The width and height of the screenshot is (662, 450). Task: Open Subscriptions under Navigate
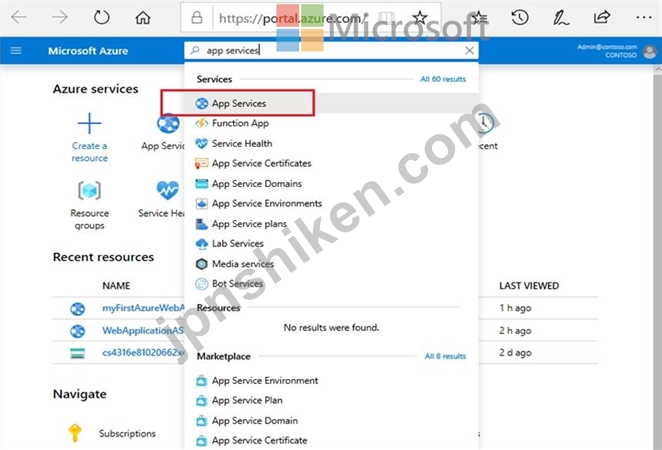click(127, 433)
